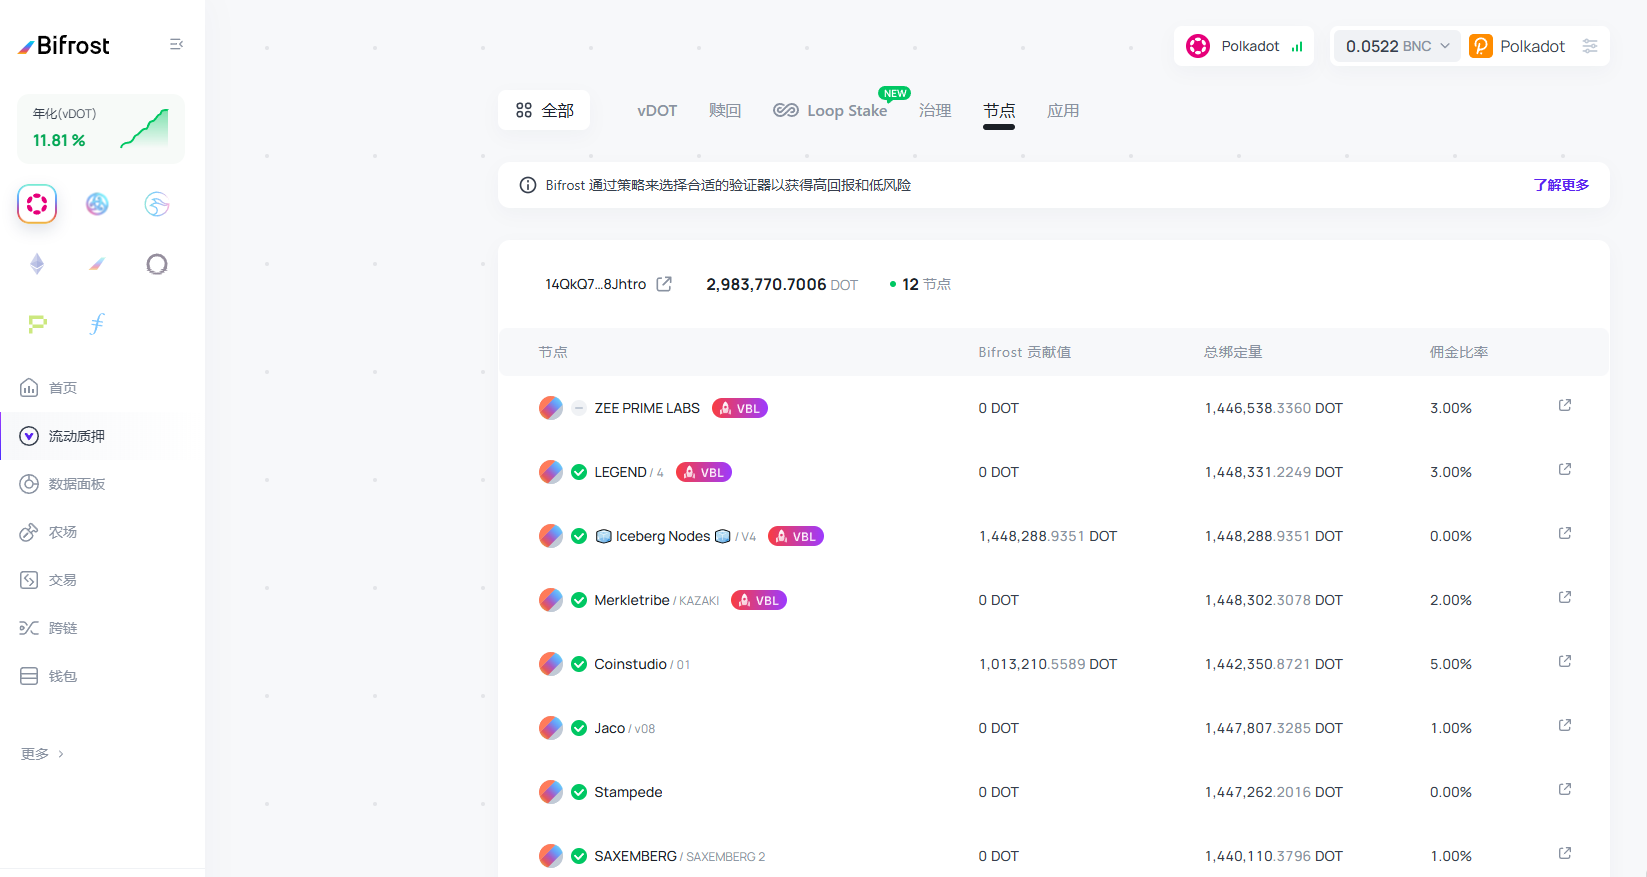Click the LEGEND row verified checkmark
The width and height of the screenshot is (1647, 877).
(579, 472)
